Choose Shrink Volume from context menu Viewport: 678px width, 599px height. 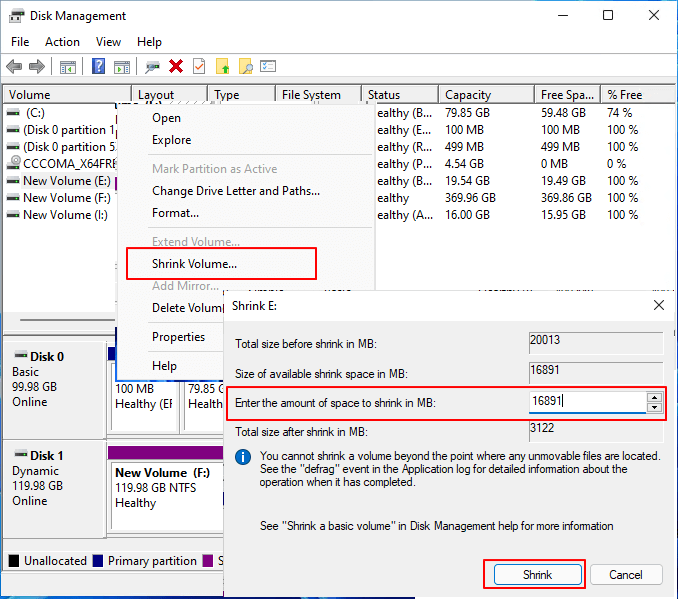pyautogui.click(x=194, y=264)
